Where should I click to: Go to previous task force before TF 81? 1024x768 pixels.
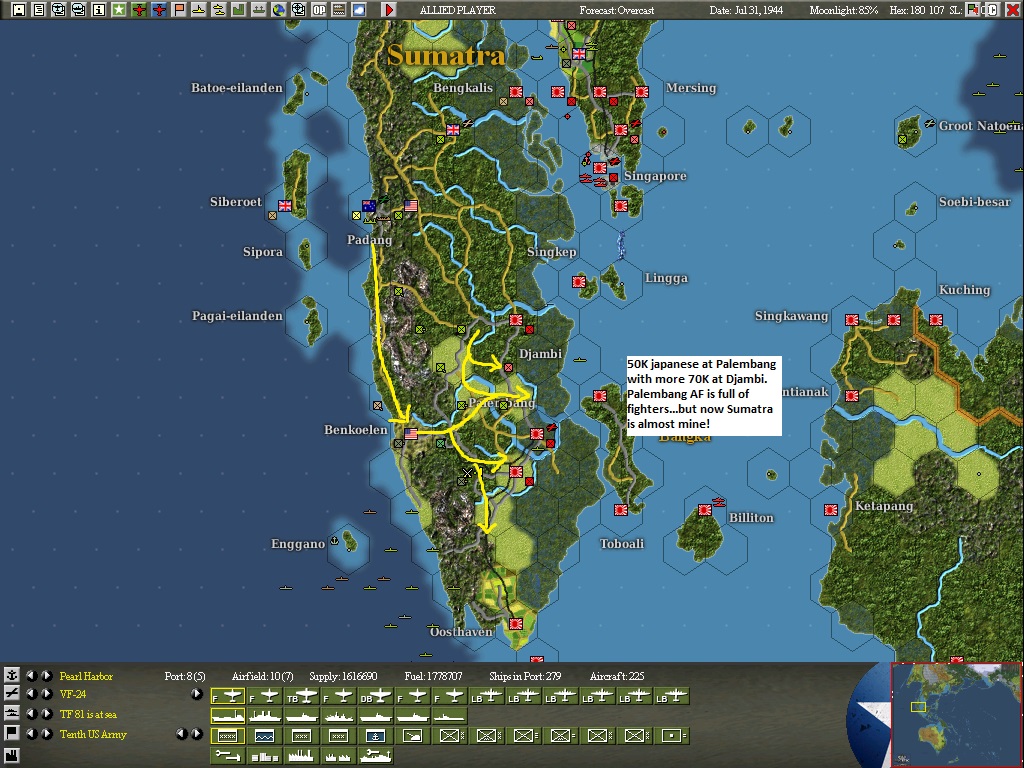[x=31, y=714]
